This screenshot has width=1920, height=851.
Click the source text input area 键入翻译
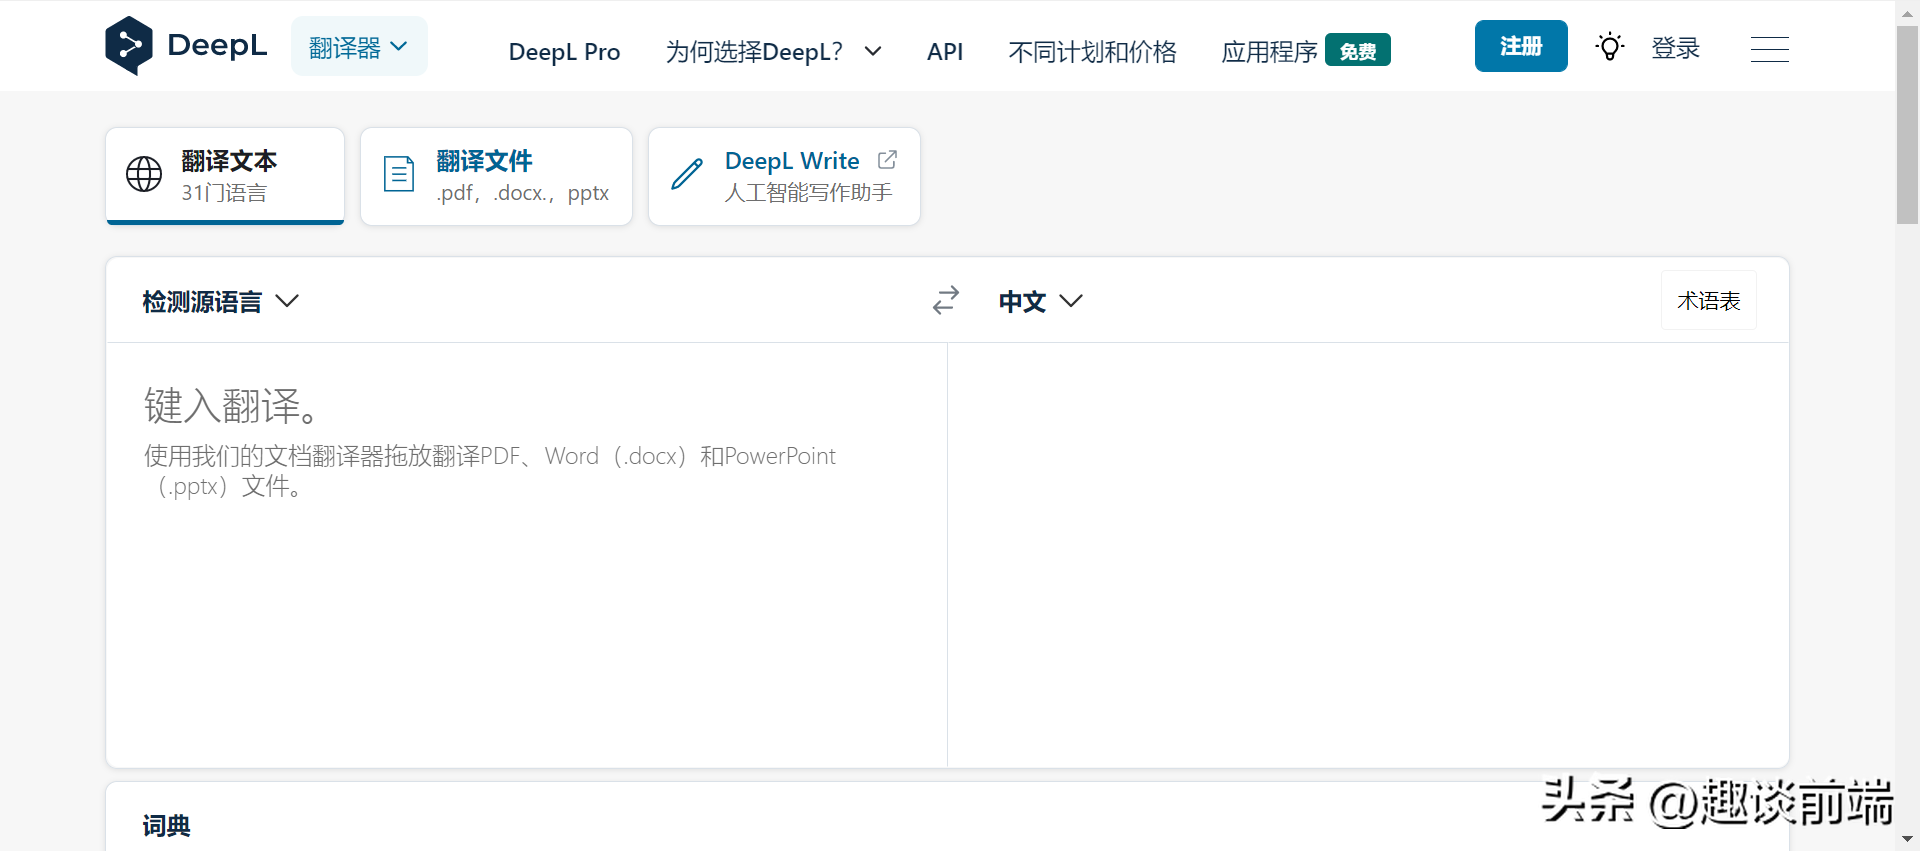(x=527, y=555)
